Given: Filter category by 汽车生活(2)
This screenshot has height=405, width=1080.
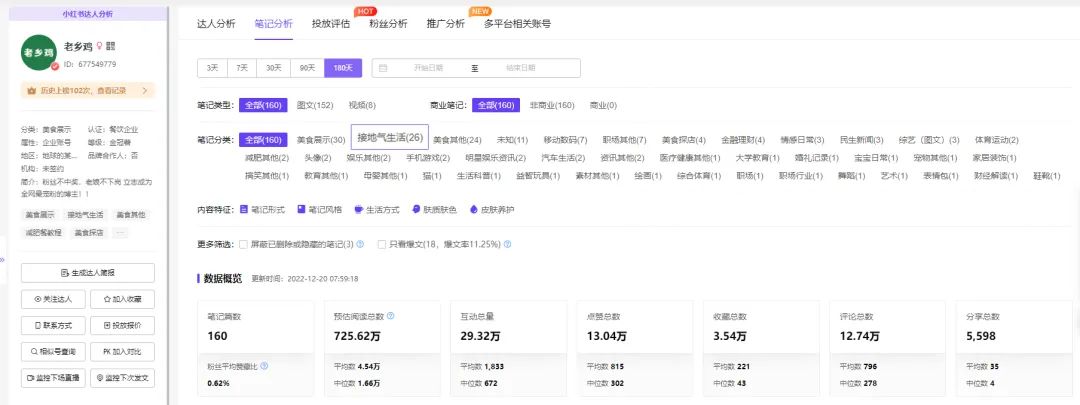Looking at the screenshot, I should [x=563, y=158].
